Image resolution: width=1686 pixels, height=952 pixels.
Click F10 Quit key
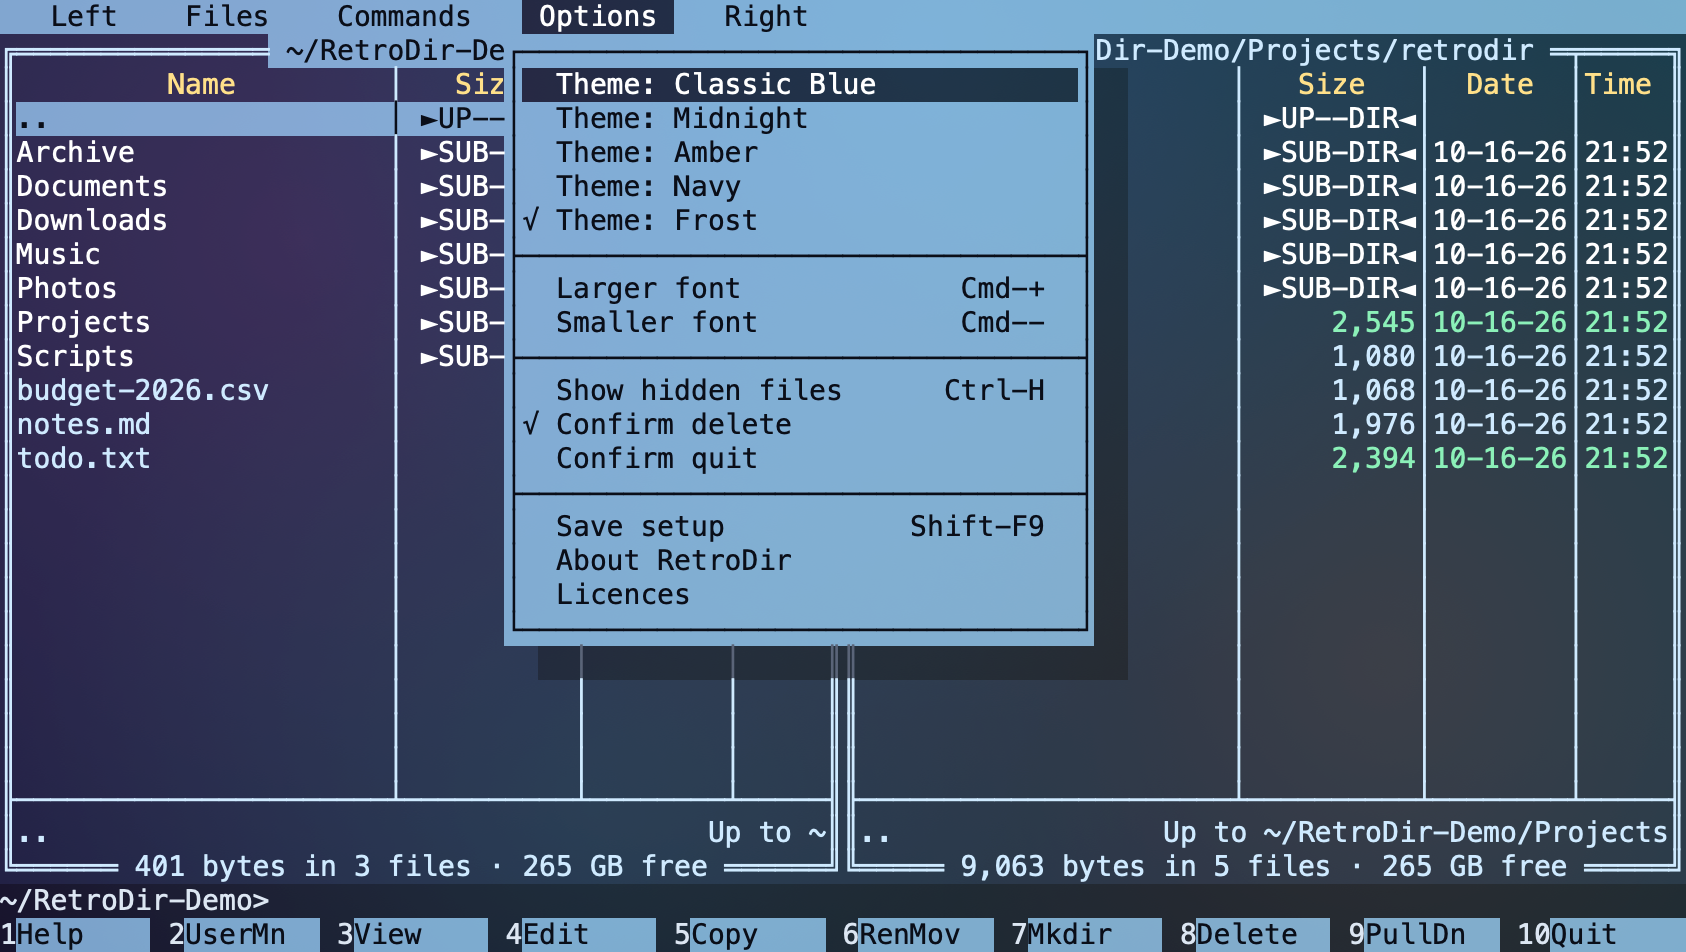point(1601,935)
